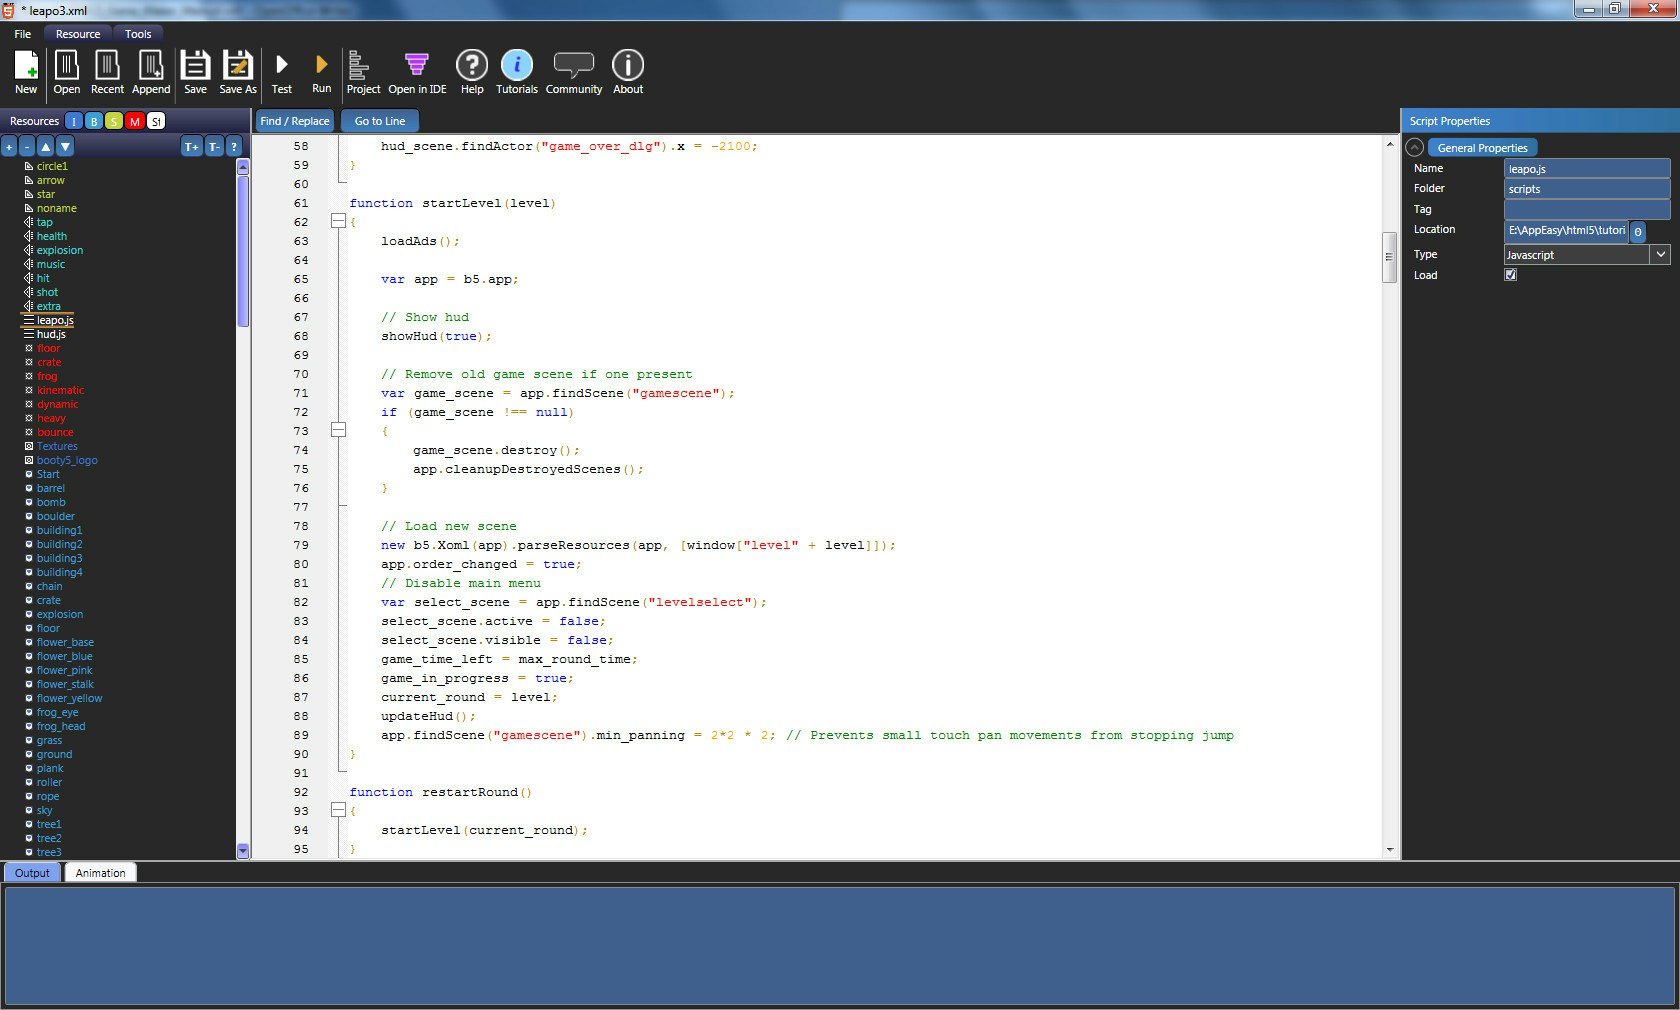Click the Test icon in the toolbar
The width and height of the screenshot is (1680, 1010).
pos(282,70)
